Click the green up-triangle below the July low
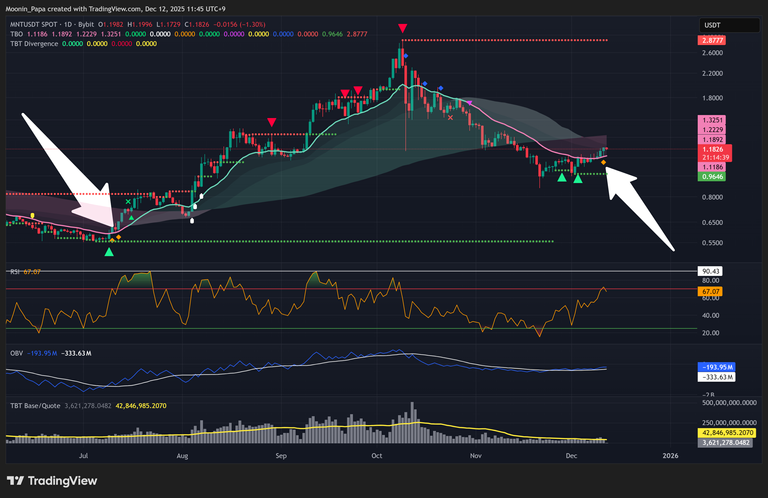Screen dimensions: 768x498 (x=109, y=251)
